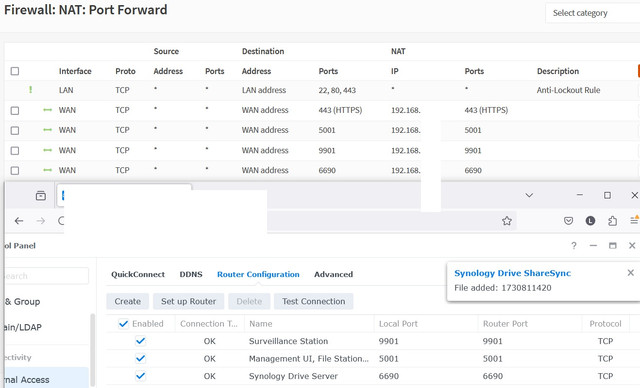Click the Set up Router button
The width and height of the screenshot is (640, 388).
189,302
